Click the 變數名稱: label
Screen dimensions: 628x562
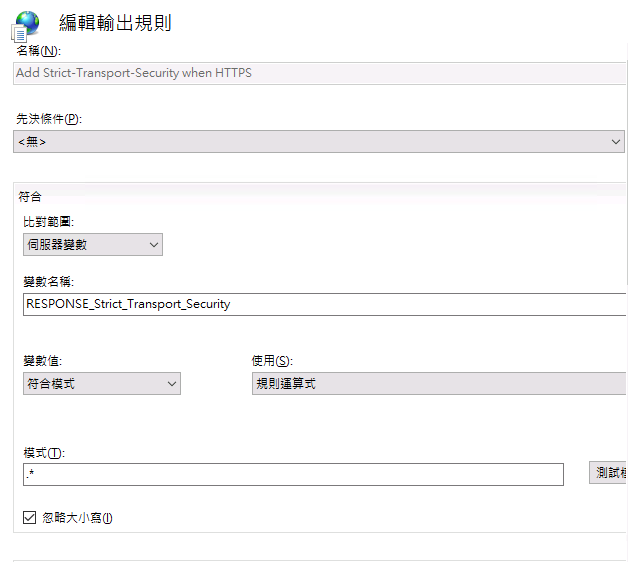pos(48,282)
